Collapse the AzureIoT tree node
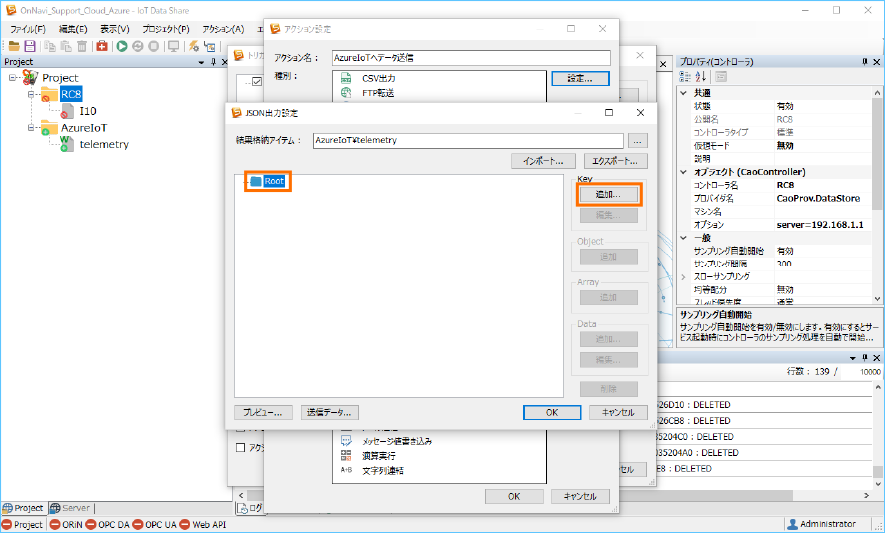Screen dimensions: 885x533 coord(31,128)
